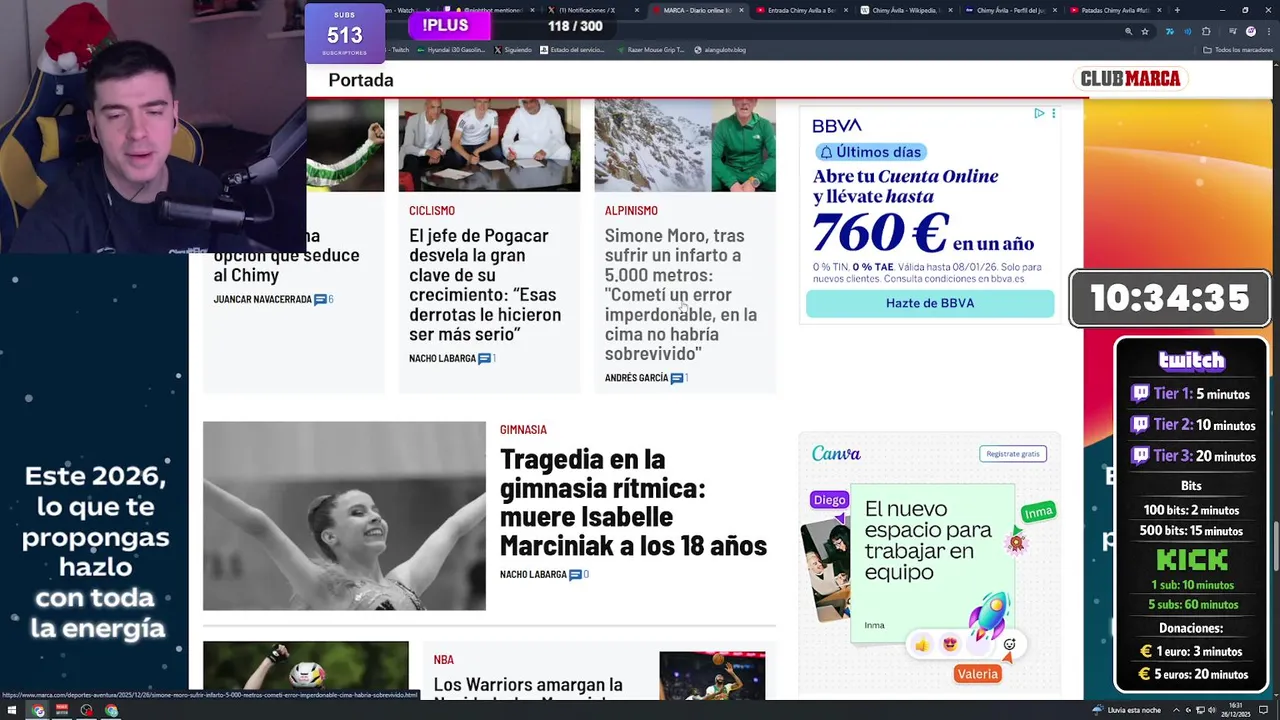This screenshot has width=1280, height=720.
Task: Open the Pogacar boss headline article
Action: tap(485, 285)
